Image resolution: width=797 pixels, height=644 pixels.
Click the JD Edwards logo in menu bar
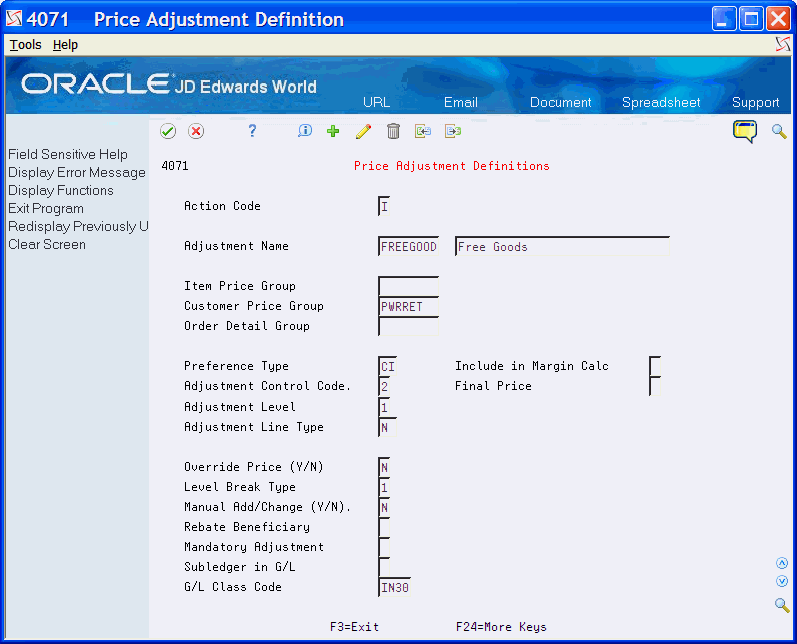(783, 45)
